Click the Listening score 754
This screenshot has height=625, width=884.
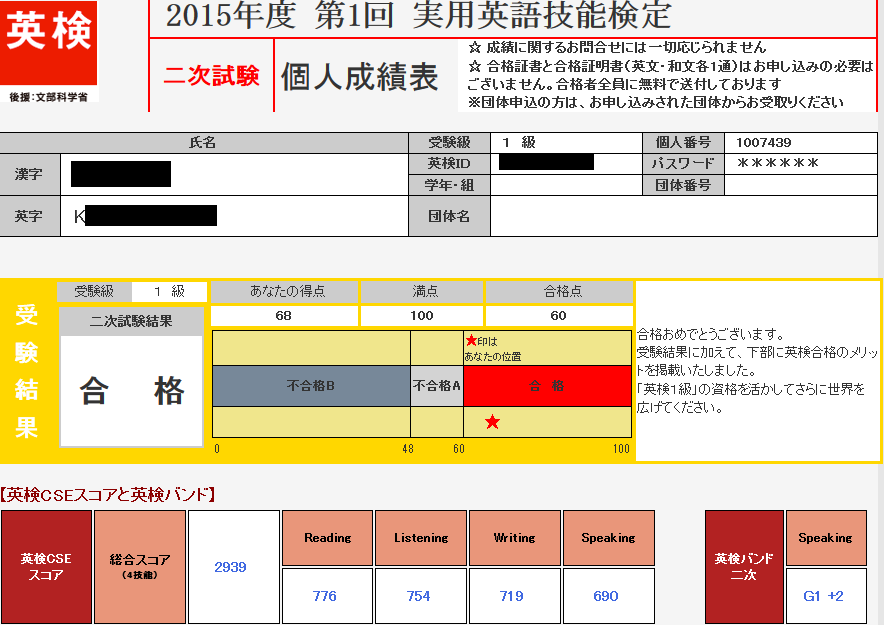coord(418,596)
